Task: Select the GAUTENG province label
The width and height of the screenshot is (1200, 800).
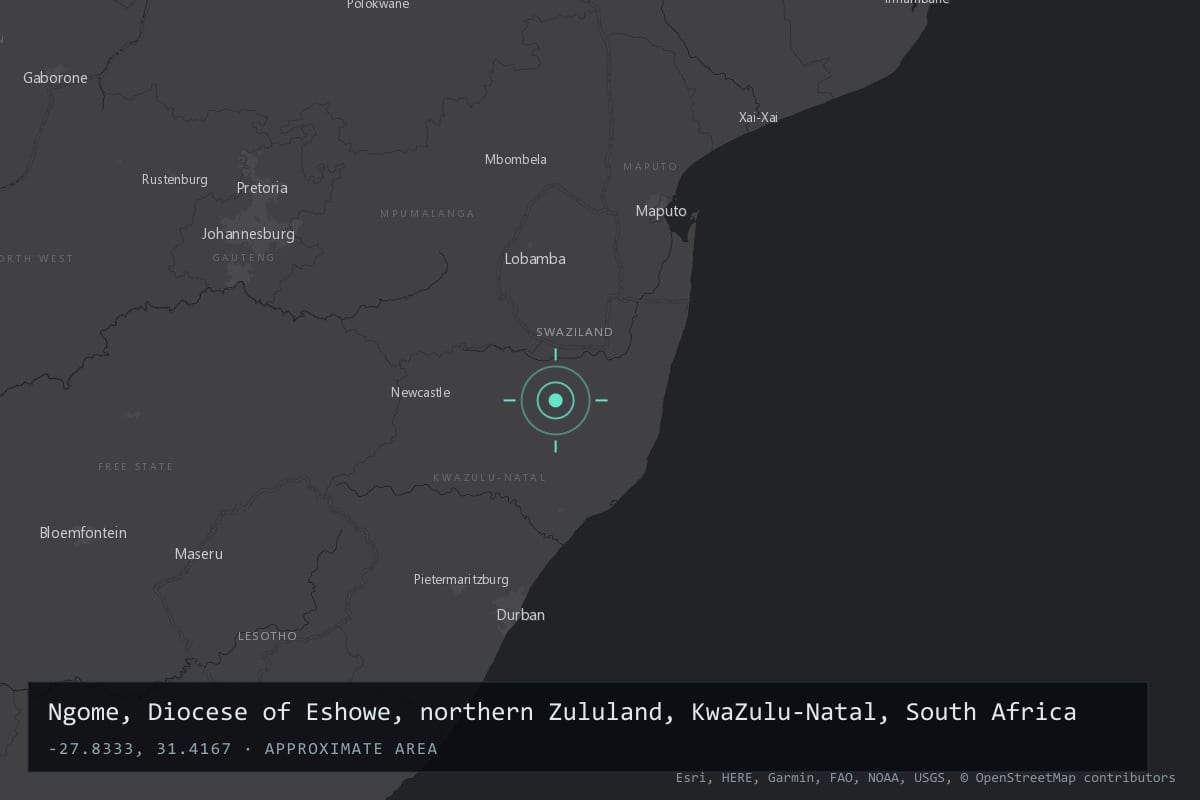Action: coord(244,258)
